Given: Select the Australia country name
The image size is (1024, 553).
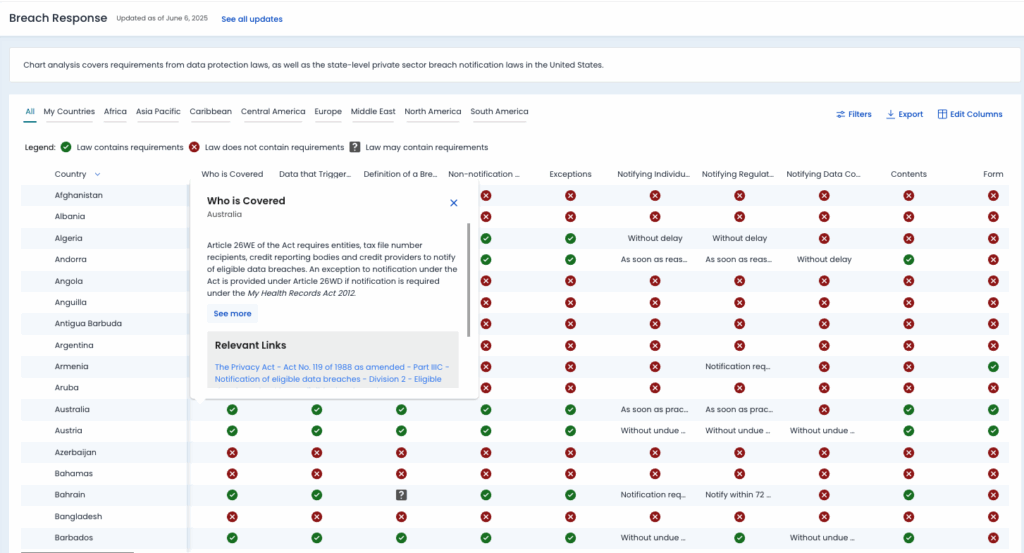Looking at the screenshot, I should pos(72,410).
